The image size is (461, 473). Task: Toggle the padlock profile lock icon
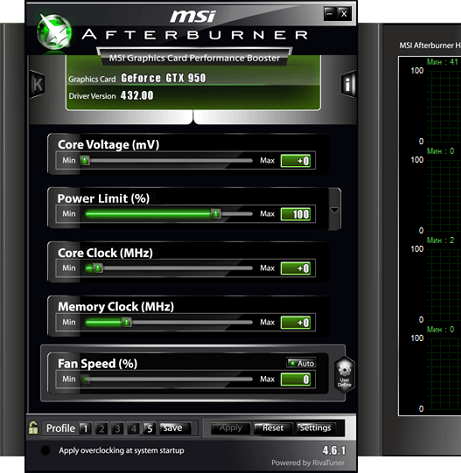(x=33, y=428)
